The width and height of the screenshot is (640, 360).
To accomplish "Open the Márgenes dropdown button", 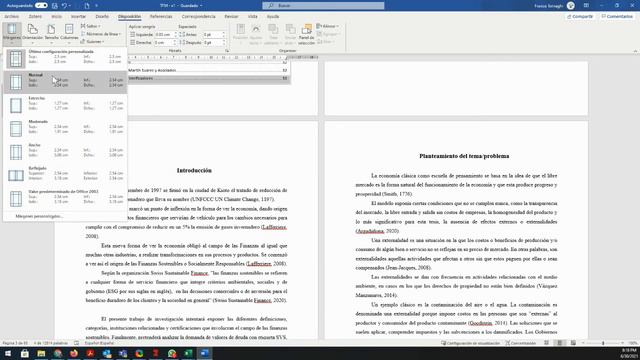I will 12,33.
